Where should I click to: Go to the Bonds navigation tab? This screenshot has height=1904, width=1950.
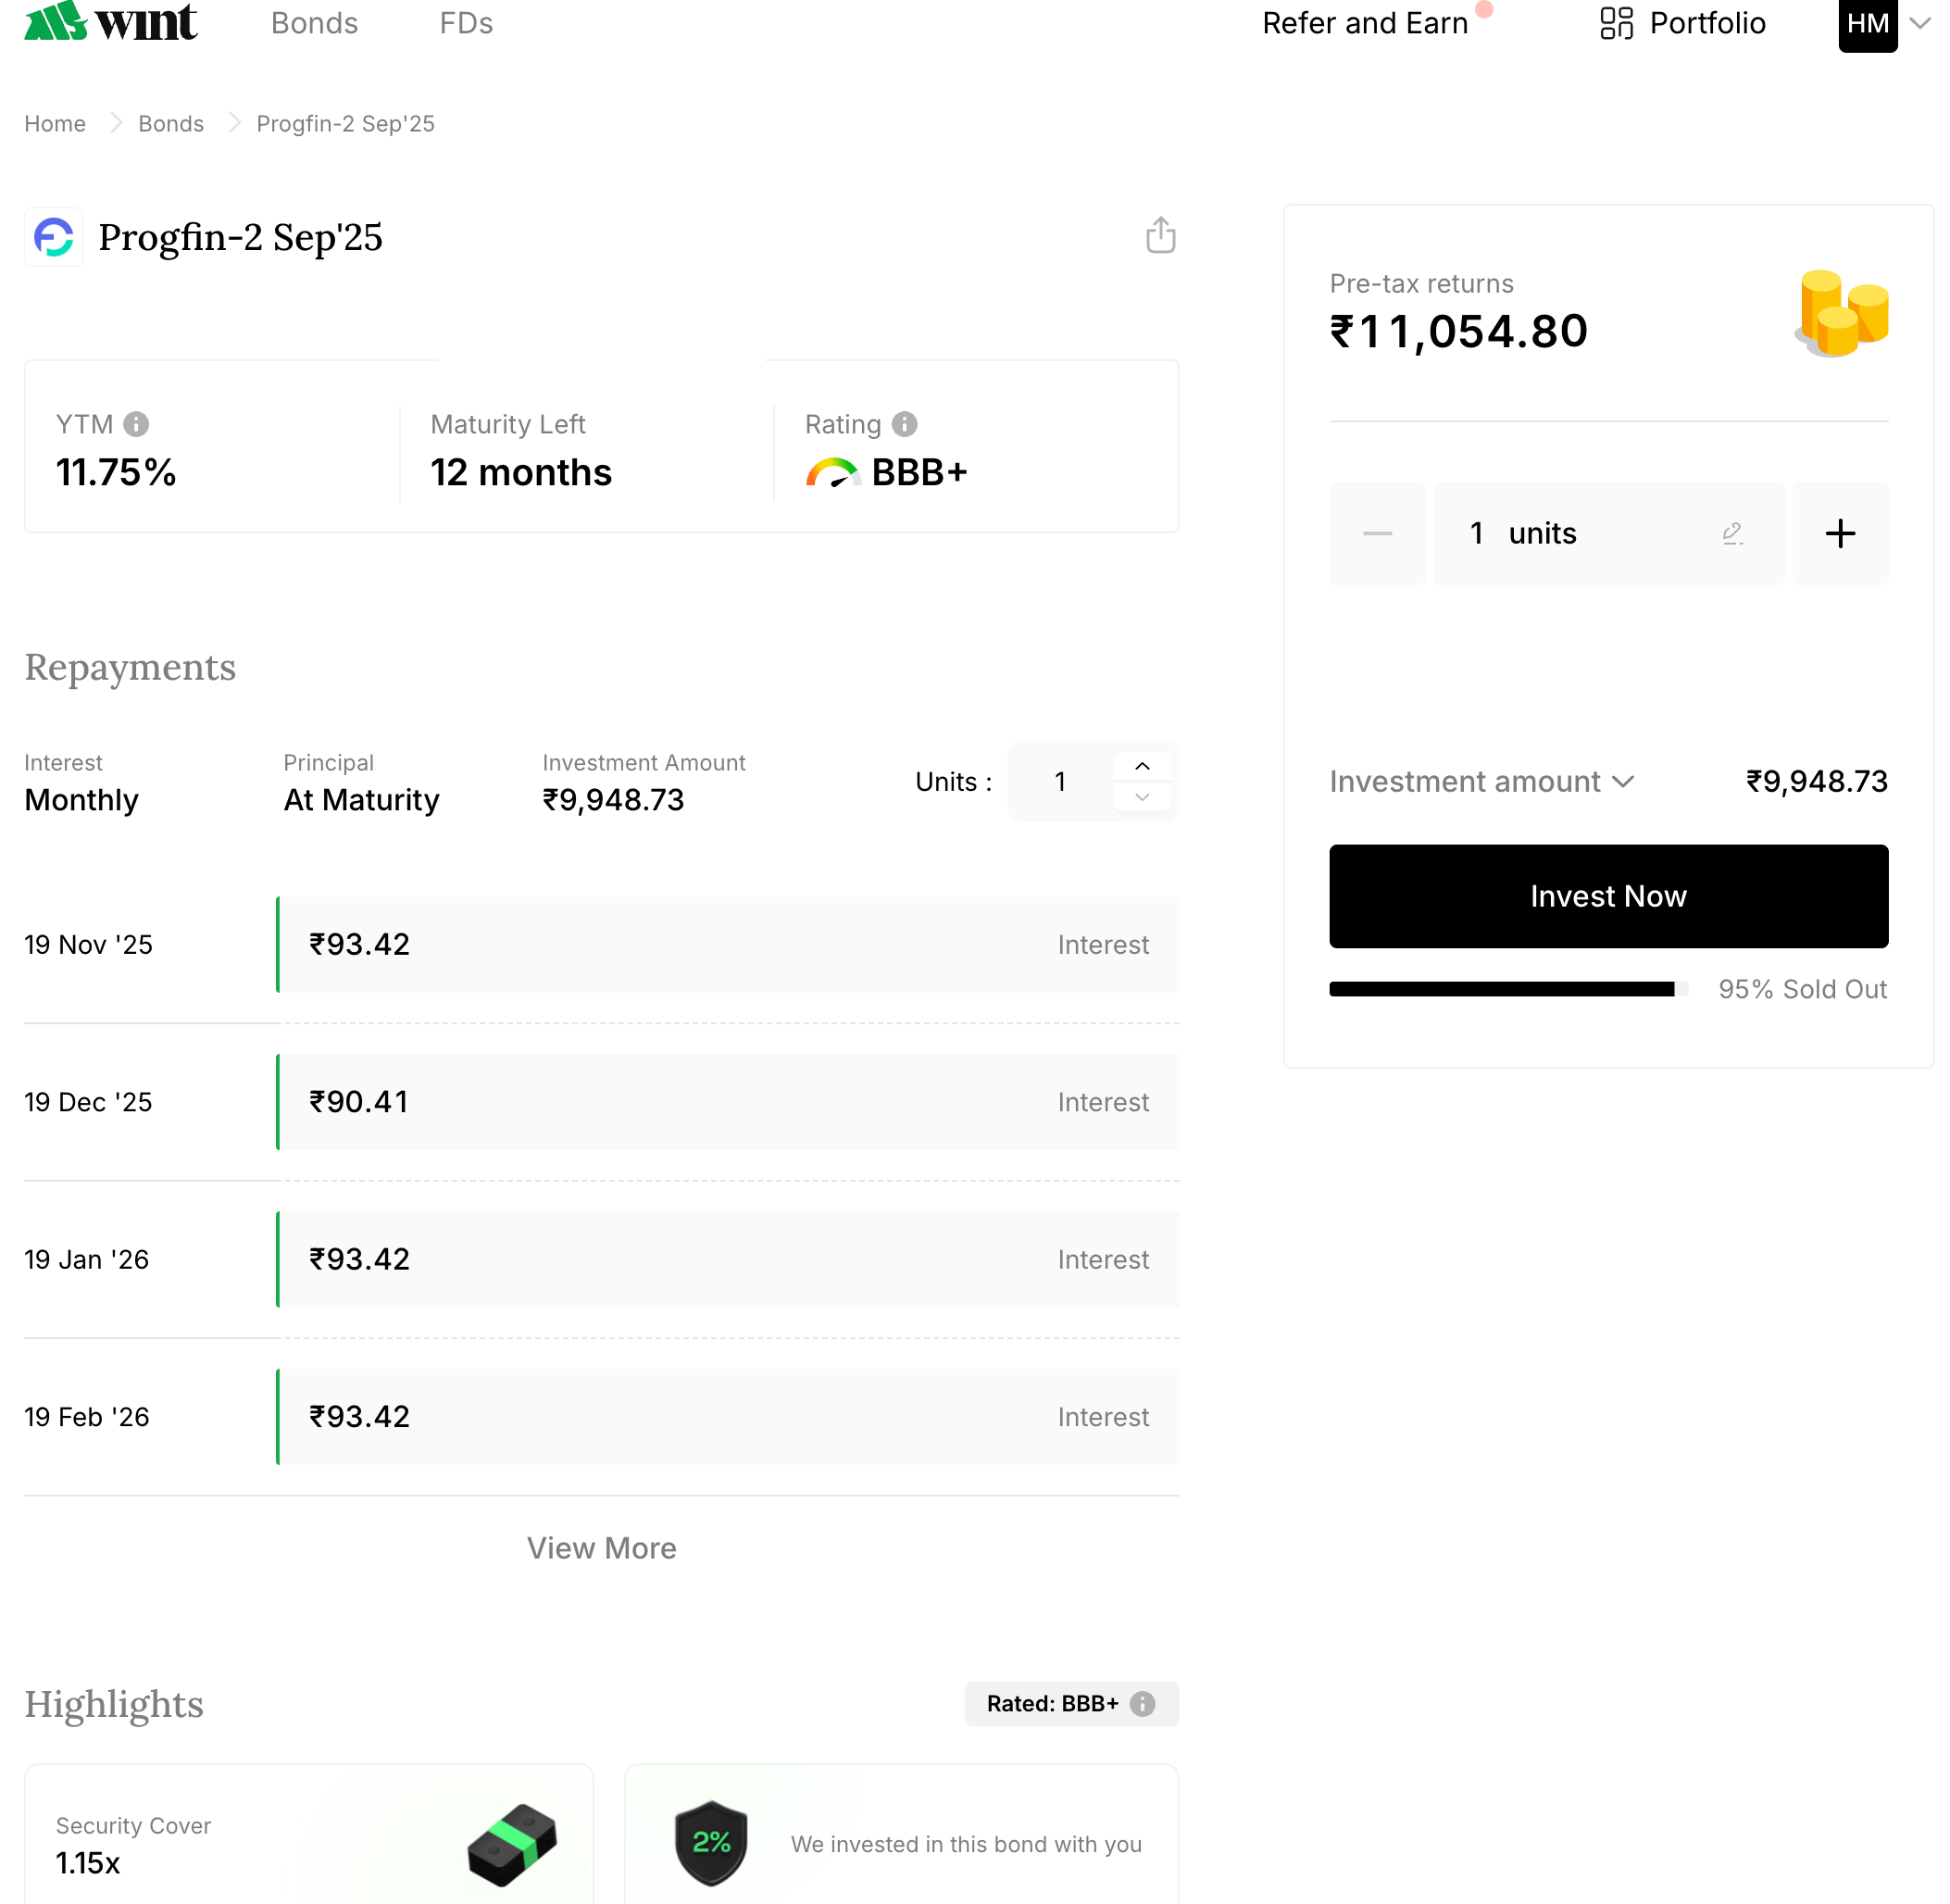(314, 23)
